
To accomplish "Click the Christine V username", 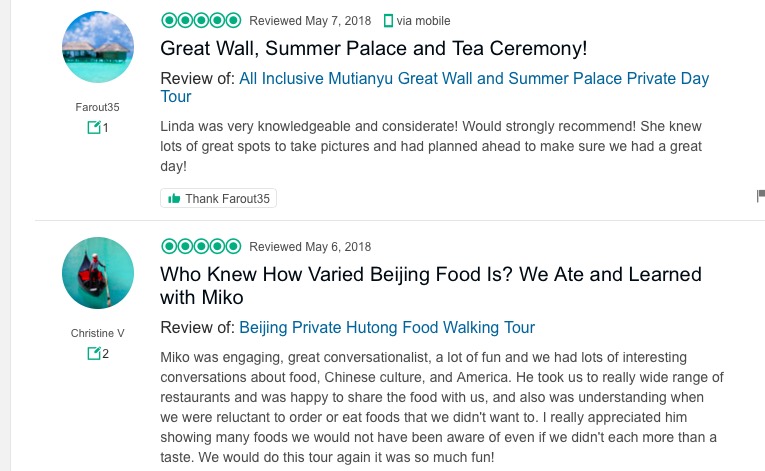I will coord(98,332).
